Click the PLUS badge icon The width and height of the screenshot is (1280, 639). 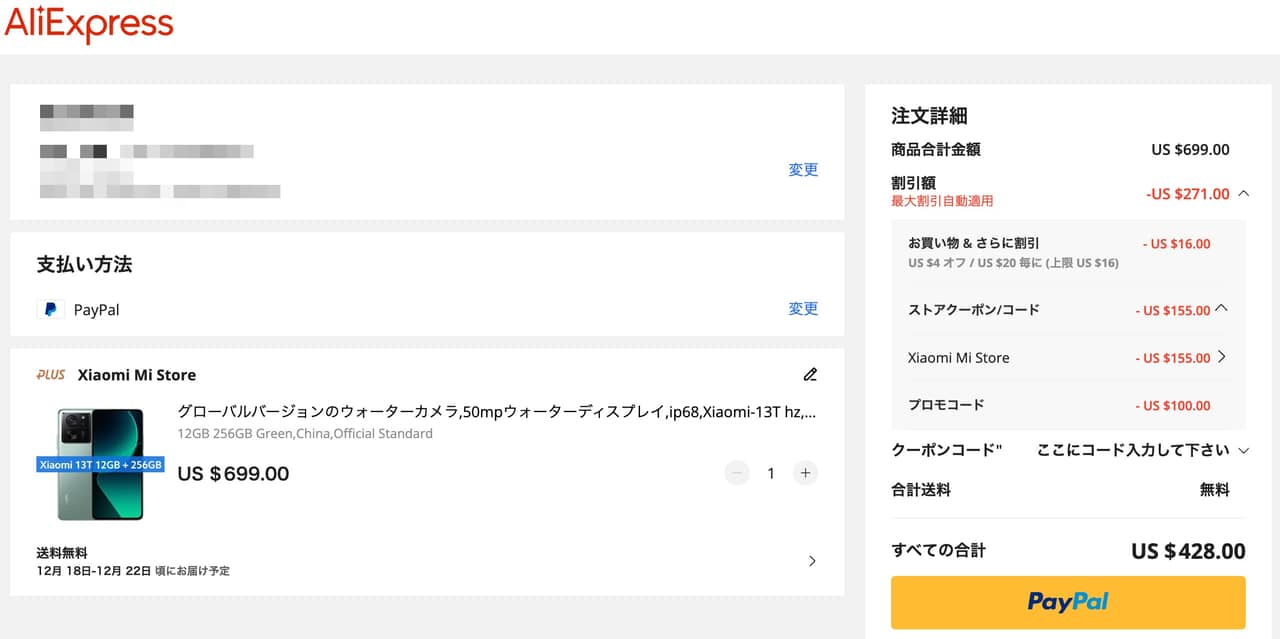(x=51, y=375)
